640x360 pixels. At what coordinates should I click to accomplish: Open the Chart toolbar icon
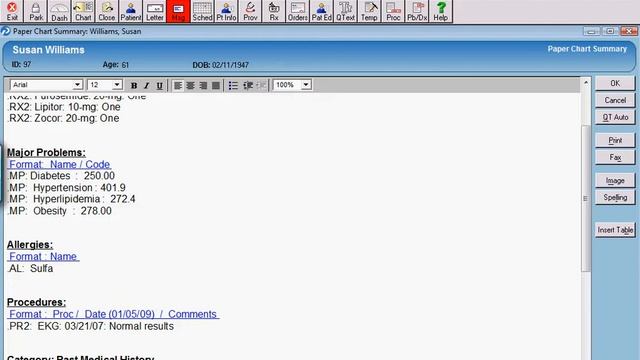(x=83, y=11)
